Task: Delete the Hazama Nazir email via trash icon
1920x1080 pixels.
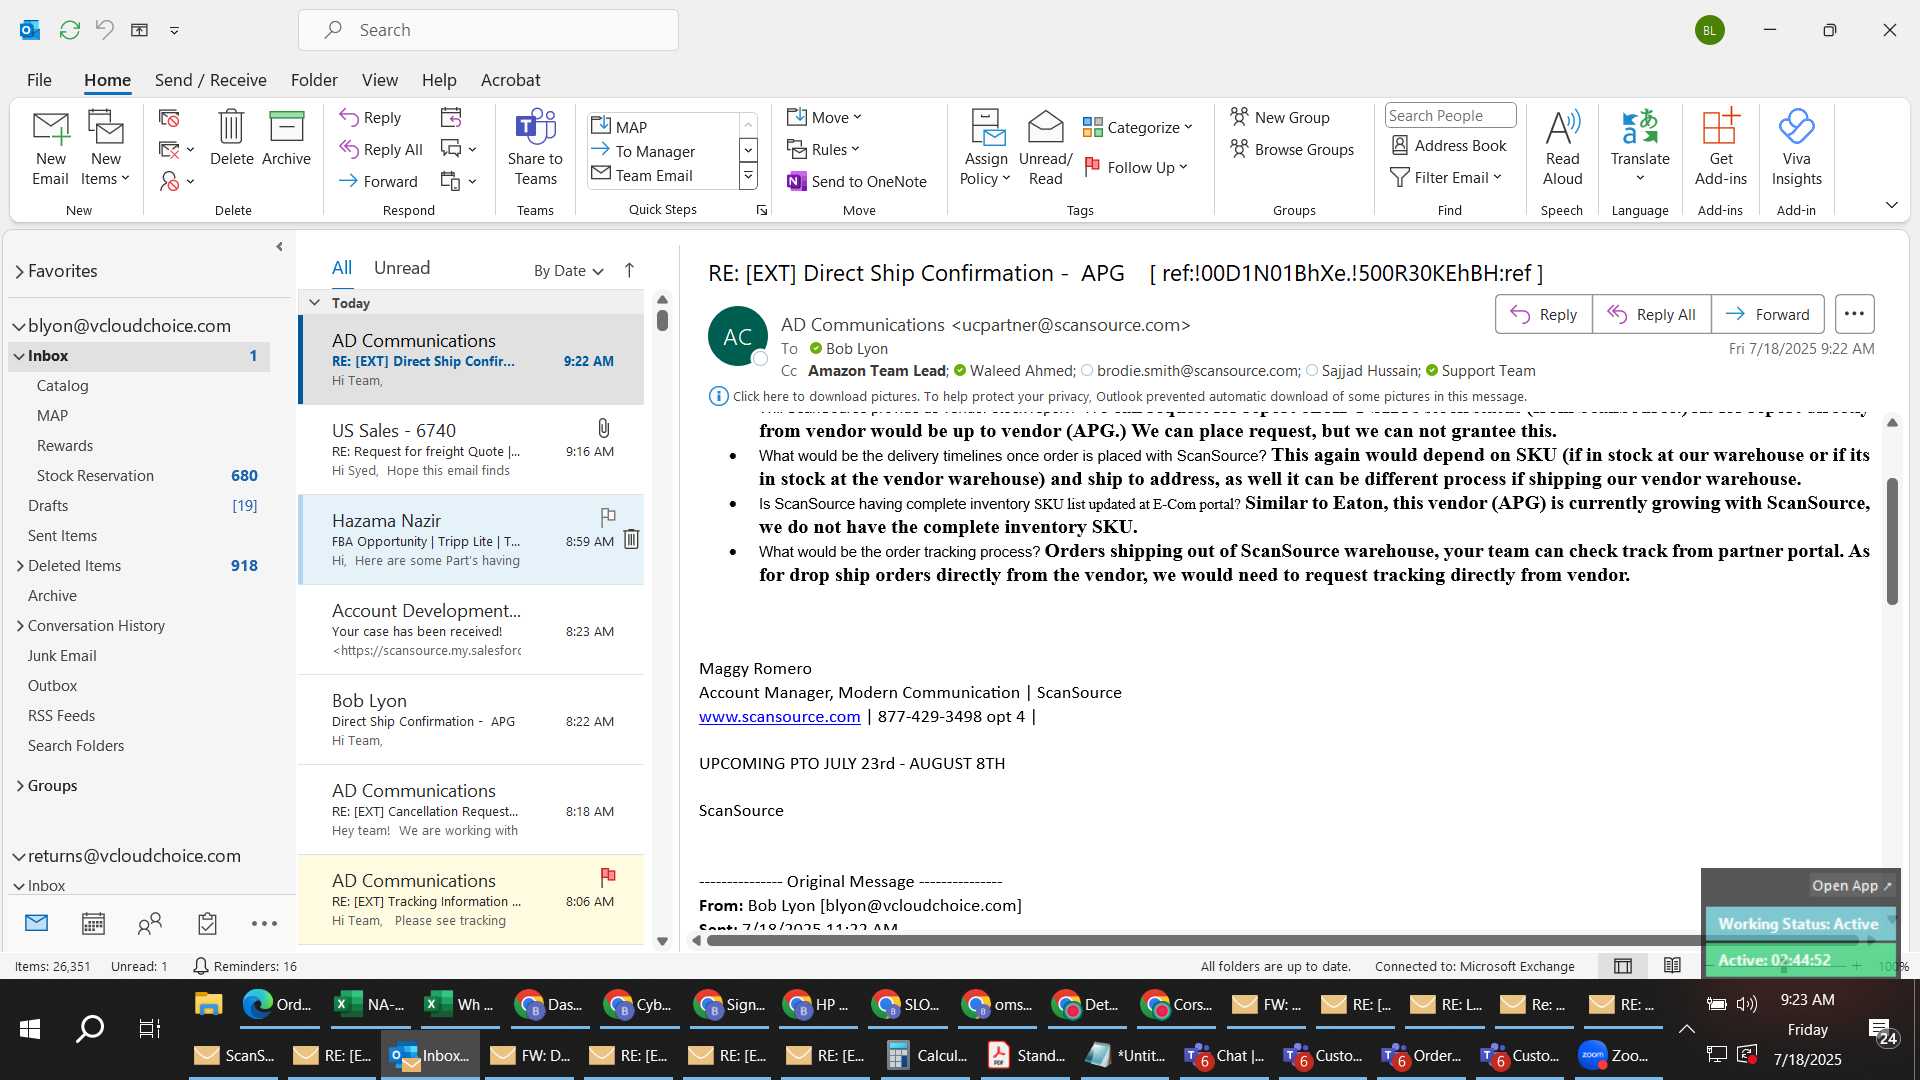Action: [x=631, y=539]
